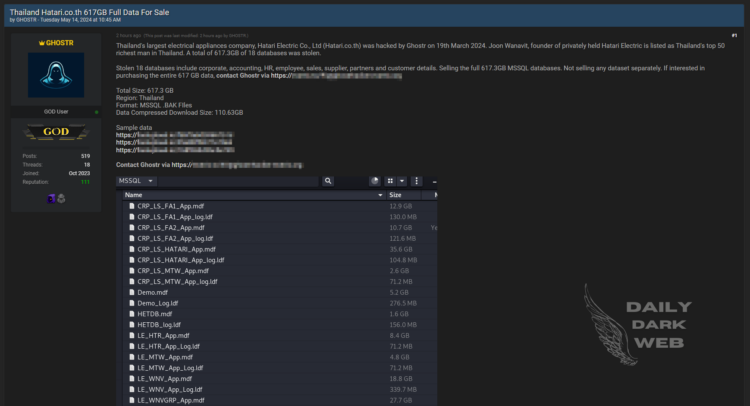The image size is (750, 406).
Task: Click the 276.5 MB size value
Action: [403, 303]
